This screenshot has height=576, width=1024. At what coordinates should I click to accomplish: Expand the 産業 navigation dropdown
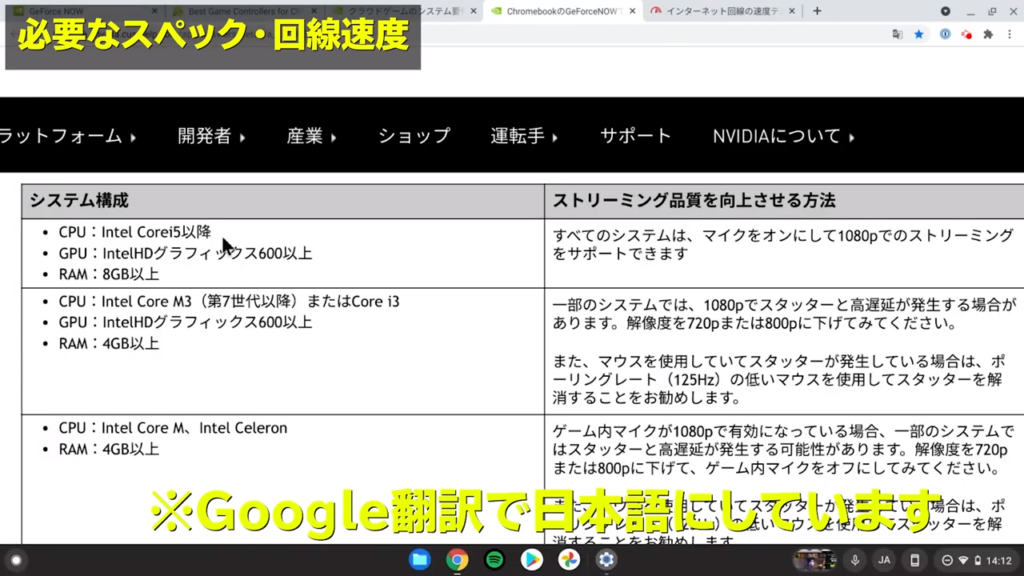click(311, 136)
